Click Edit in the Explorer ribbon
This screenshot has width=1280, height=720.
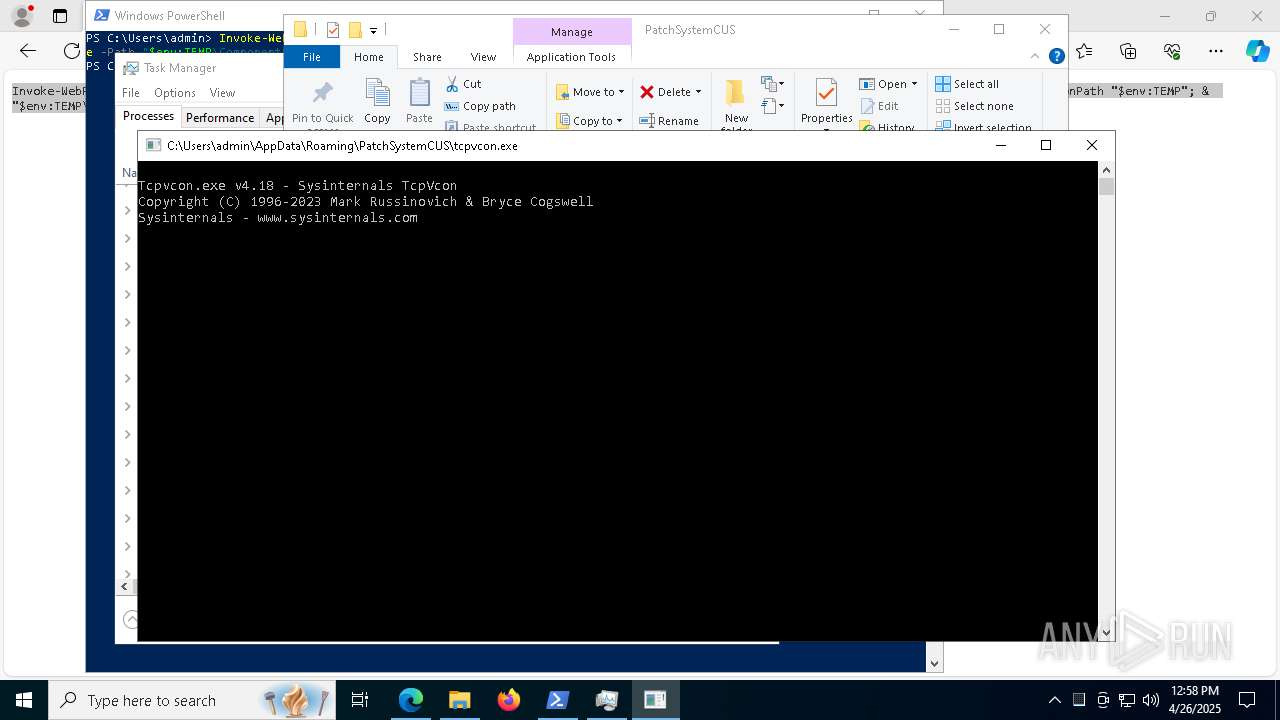(879, 106)
